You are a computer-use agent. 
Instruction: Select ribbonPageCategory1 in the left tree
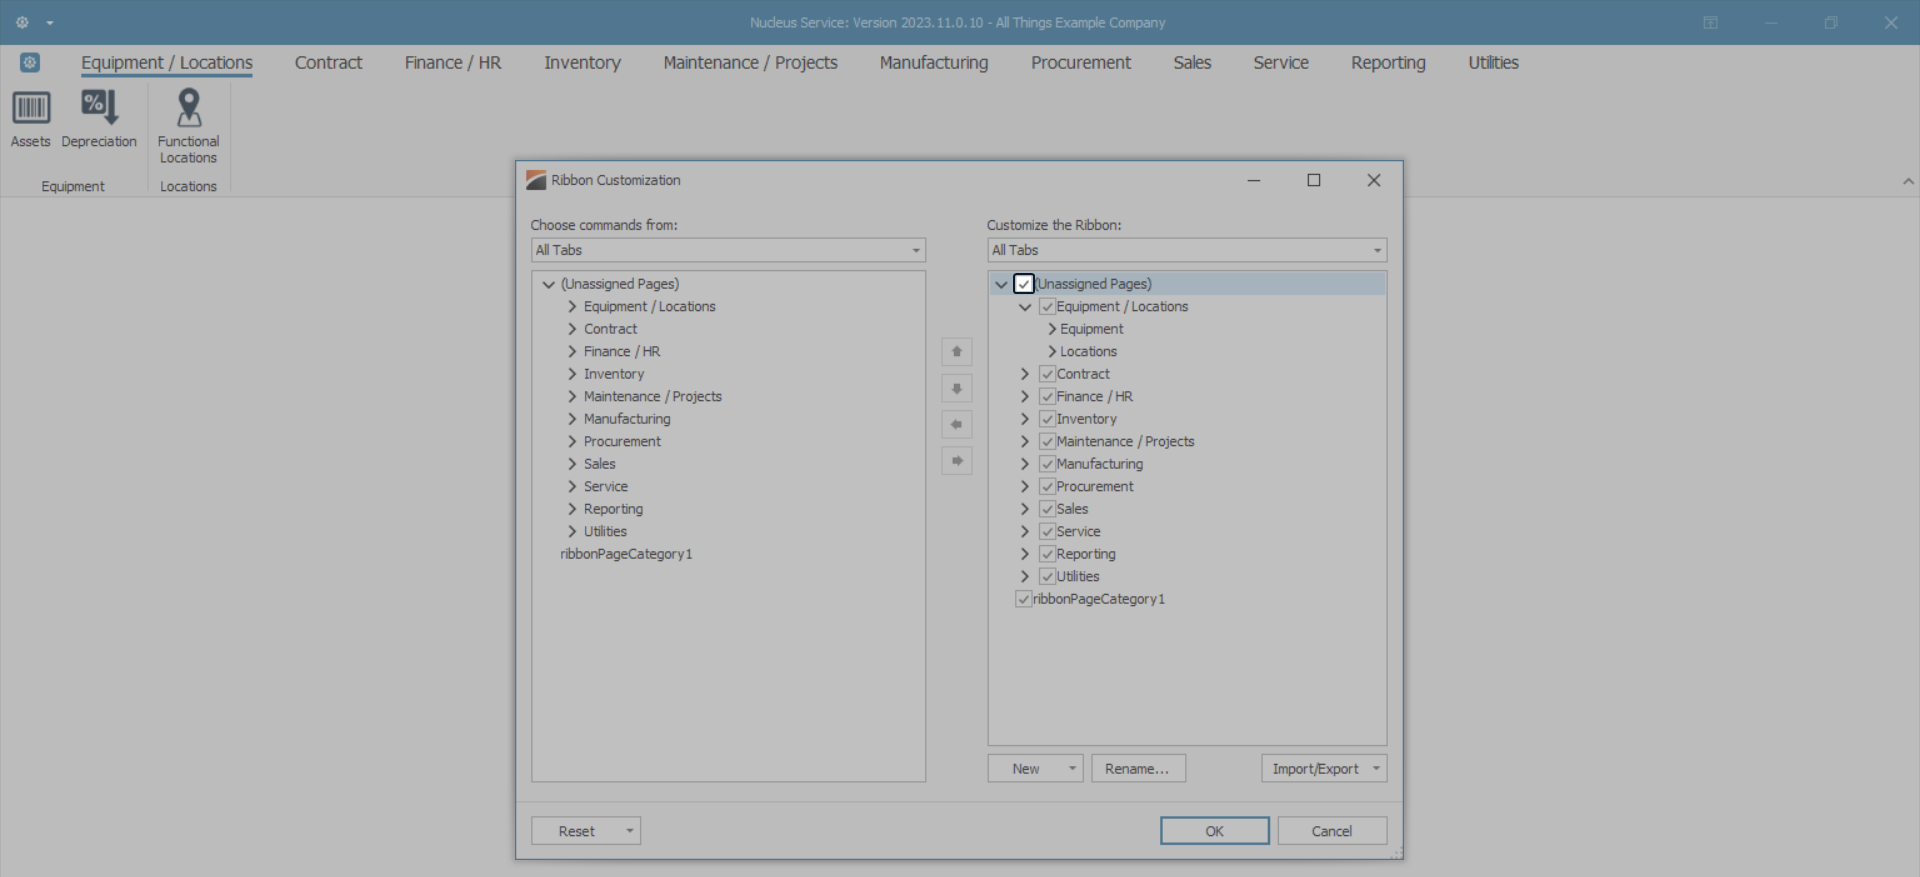click(x=626, y=554)
